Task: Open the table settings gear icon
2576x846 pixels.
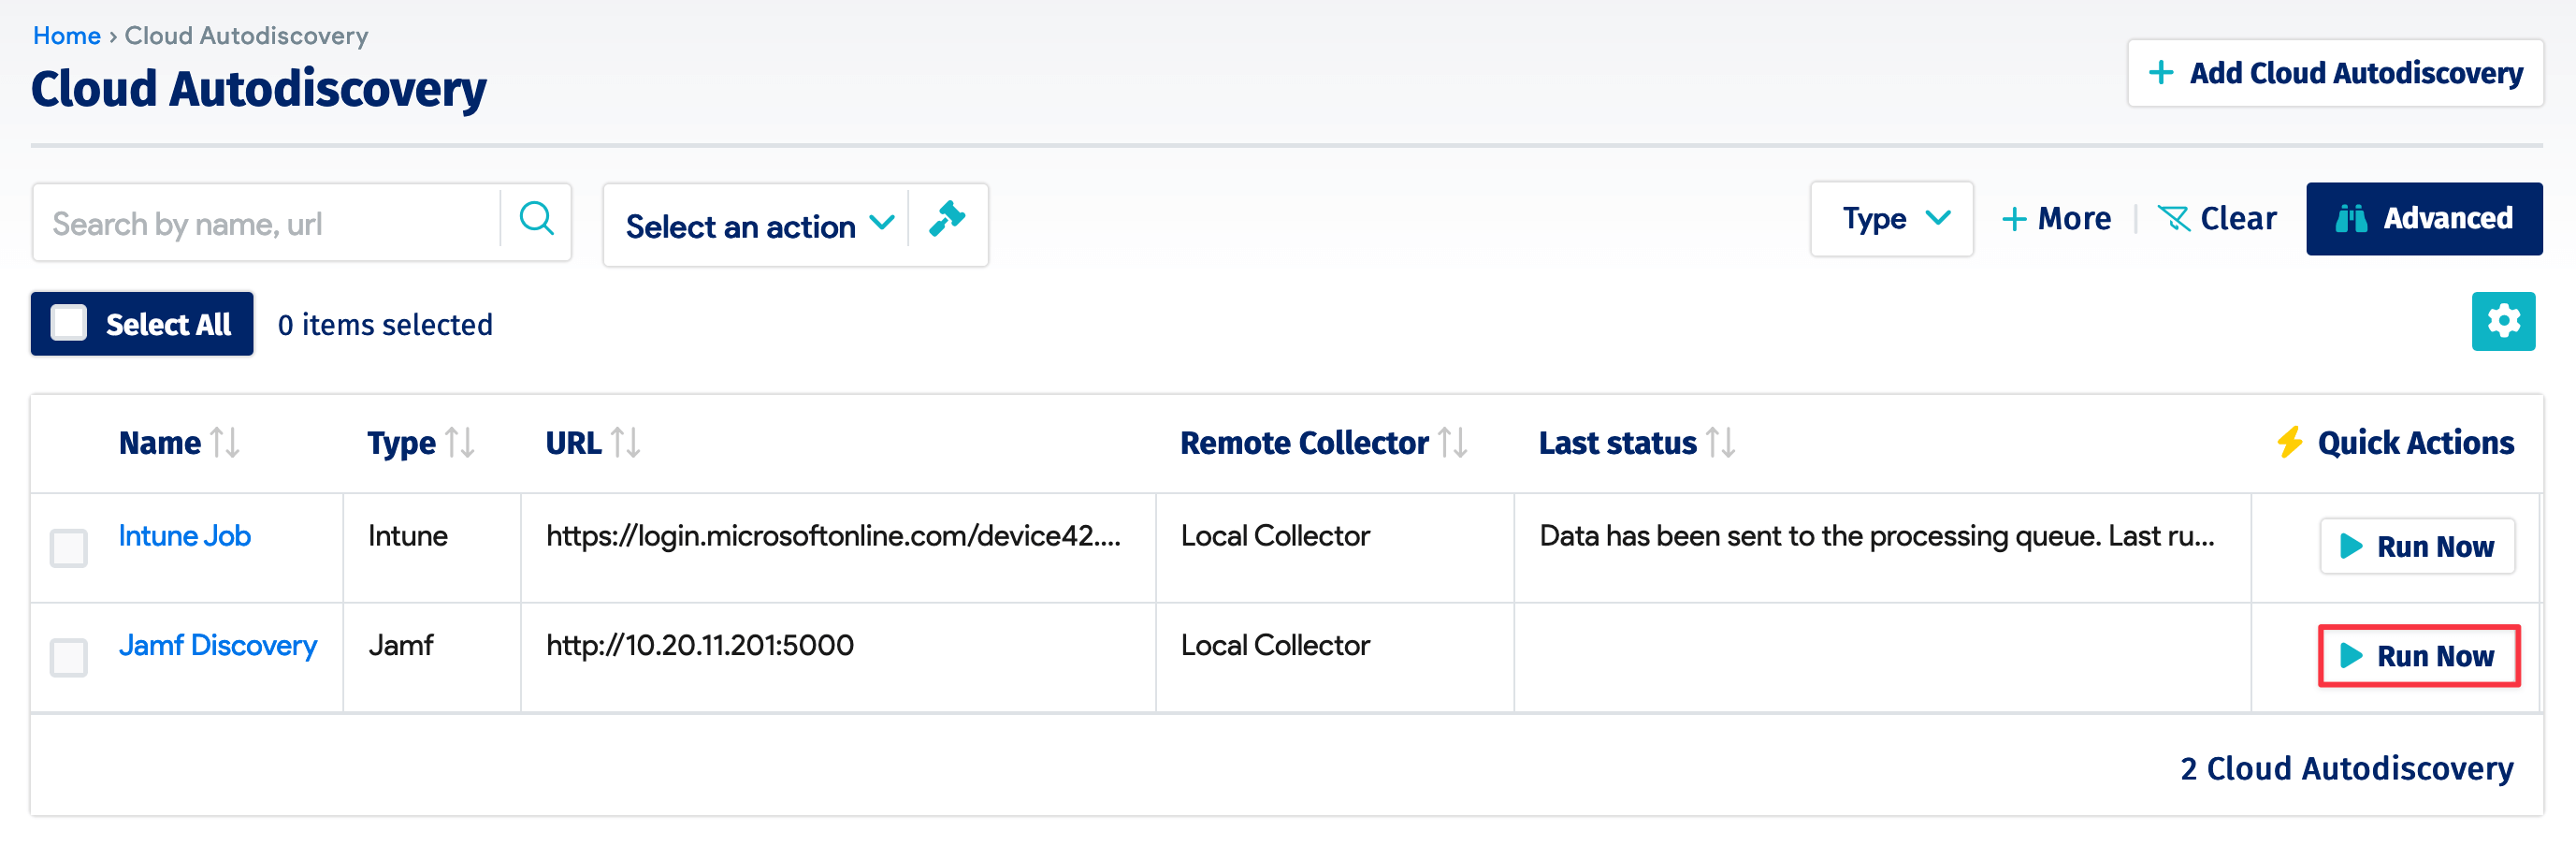Action: 2502,322
